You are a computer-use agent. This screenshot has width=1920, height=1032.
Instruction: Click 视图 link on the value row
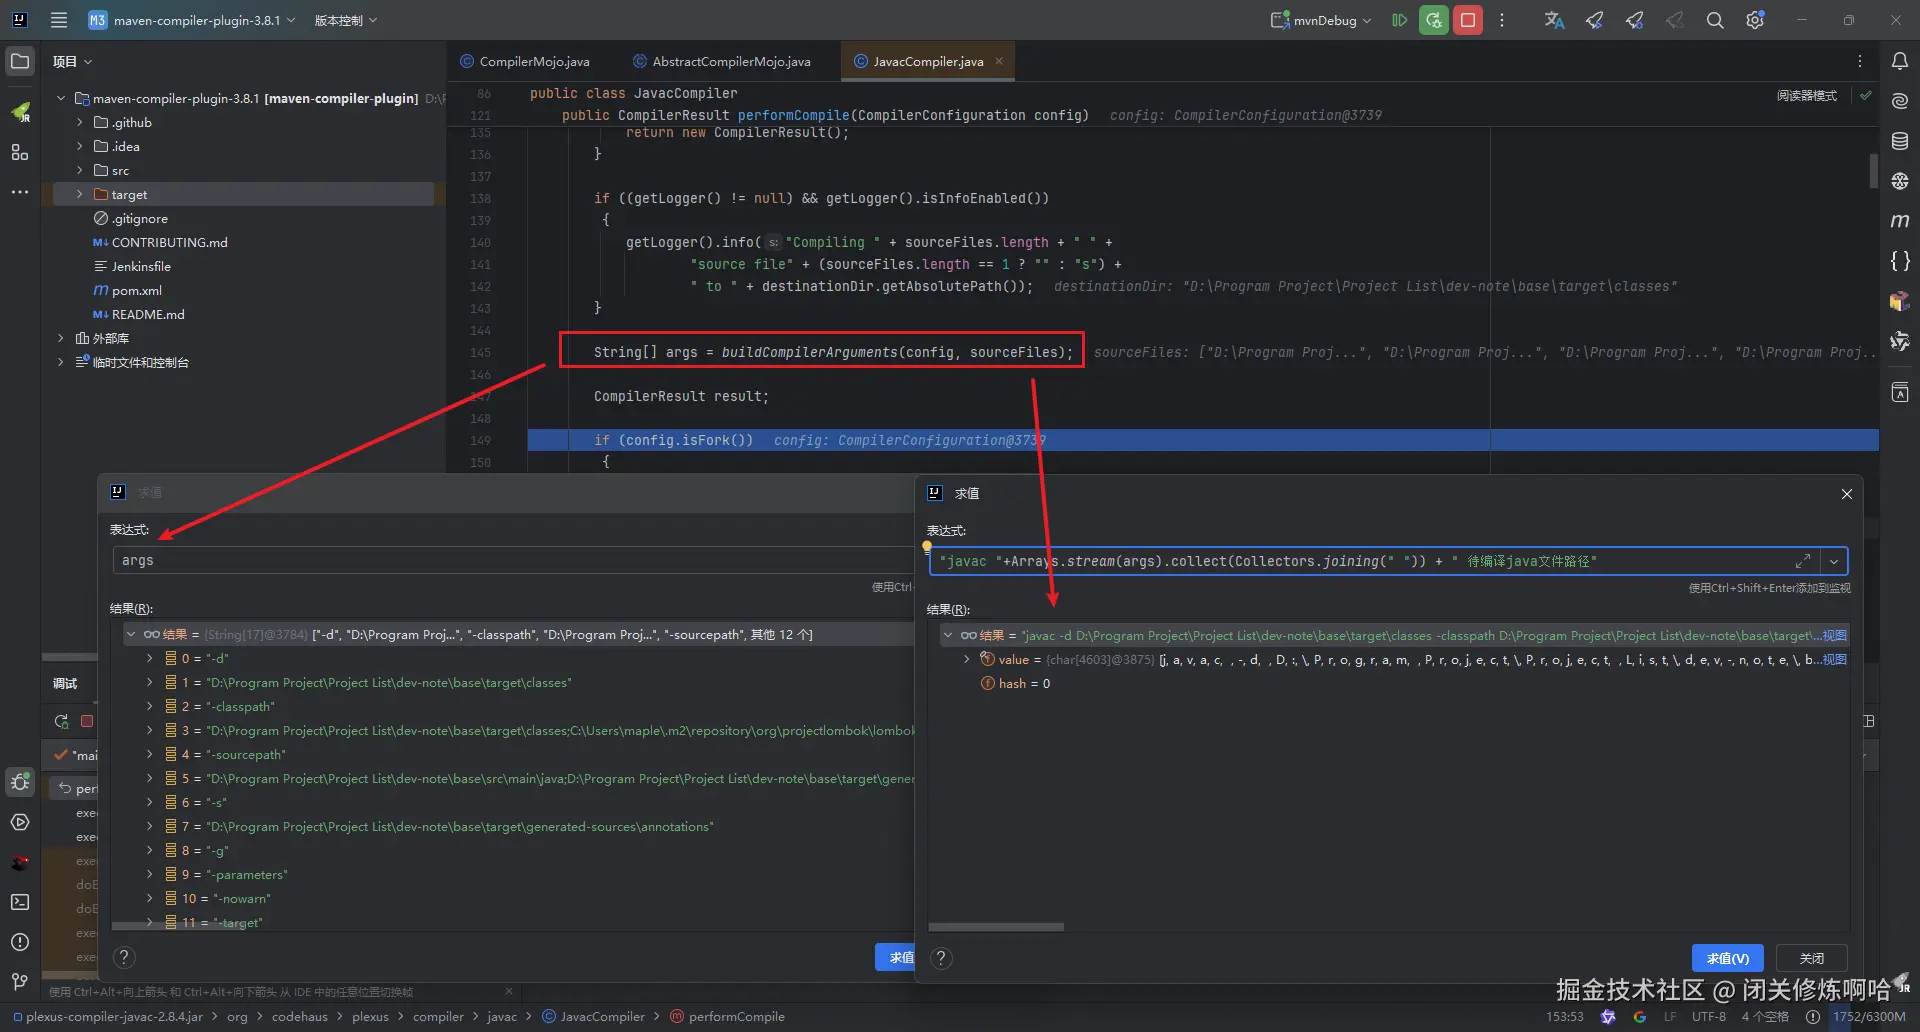tap(1834, 659)
